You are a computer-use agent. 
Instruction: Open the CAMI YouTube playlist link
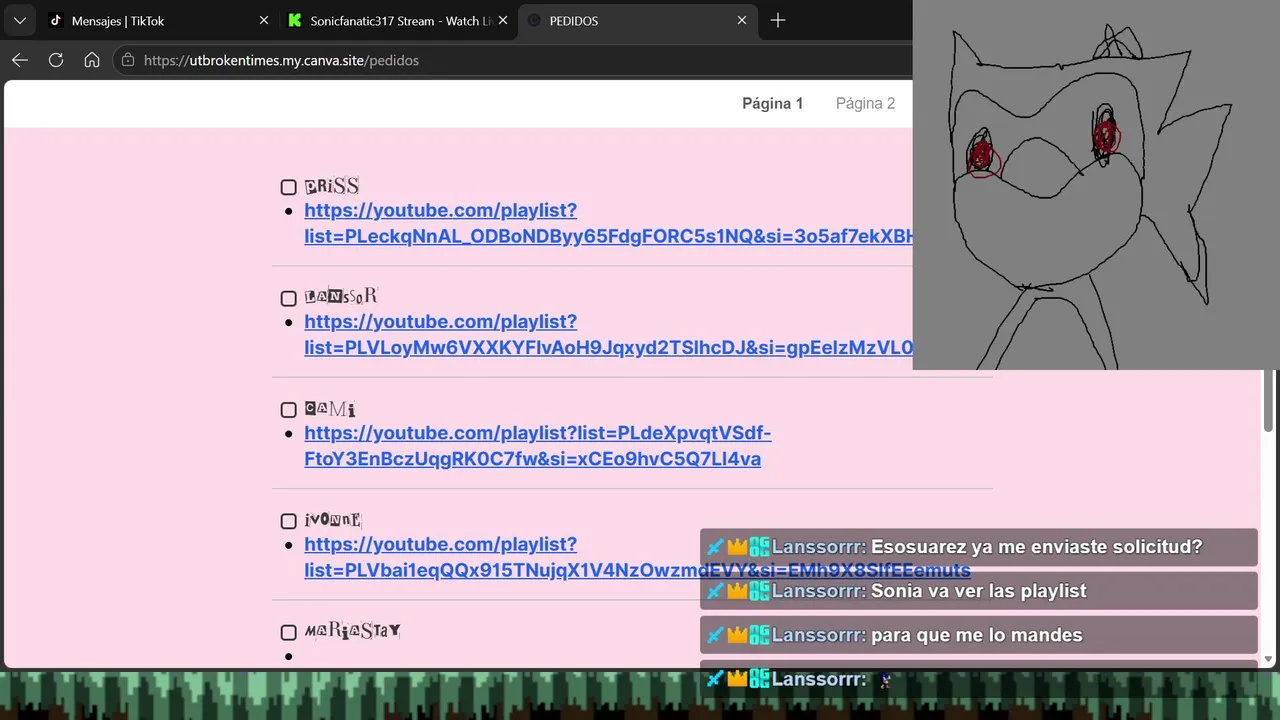[537, 446]
